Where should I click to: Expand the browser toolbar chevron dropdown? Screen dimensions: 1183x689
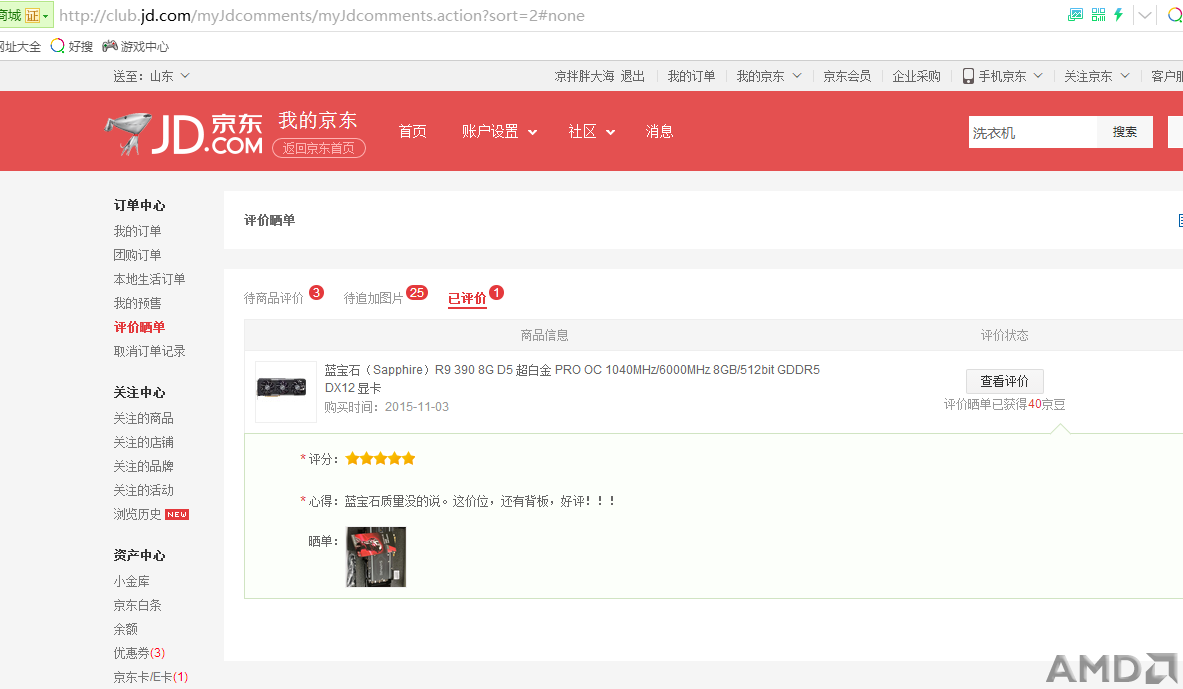coord(1145,15)
